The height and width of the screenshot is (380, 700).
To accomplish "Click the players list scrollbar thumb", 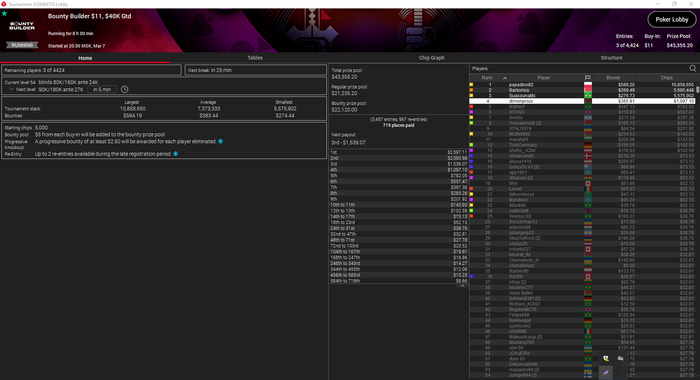I will [x=697, y=88].
